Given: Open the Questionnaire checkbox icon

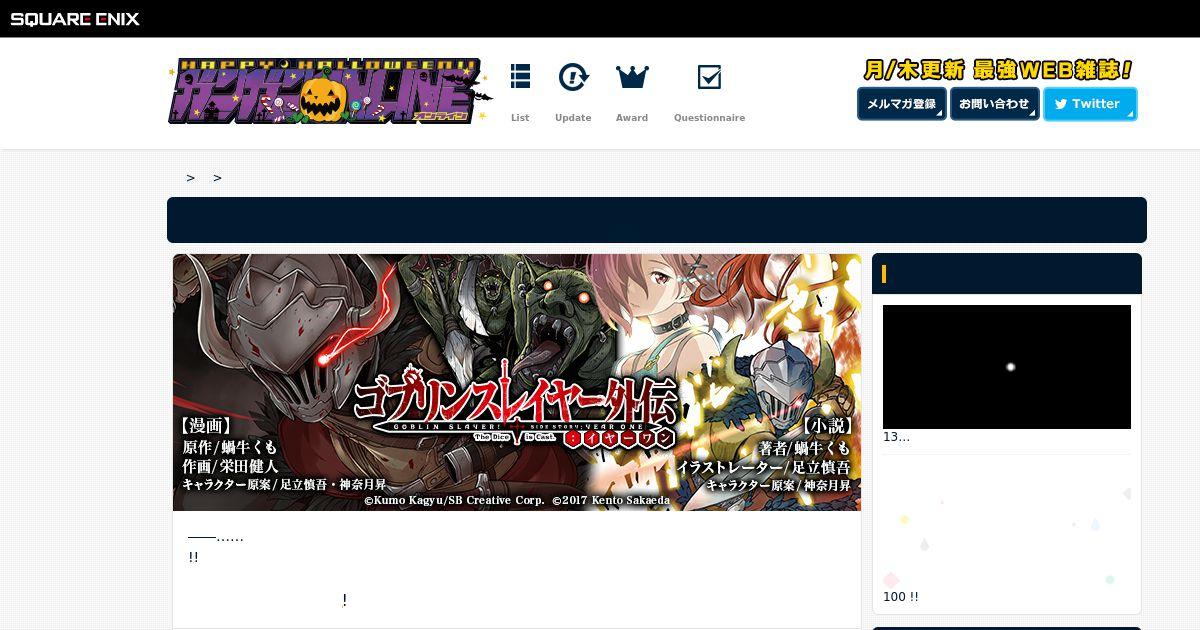Looking at the screenshot, I should click(709, 77).
